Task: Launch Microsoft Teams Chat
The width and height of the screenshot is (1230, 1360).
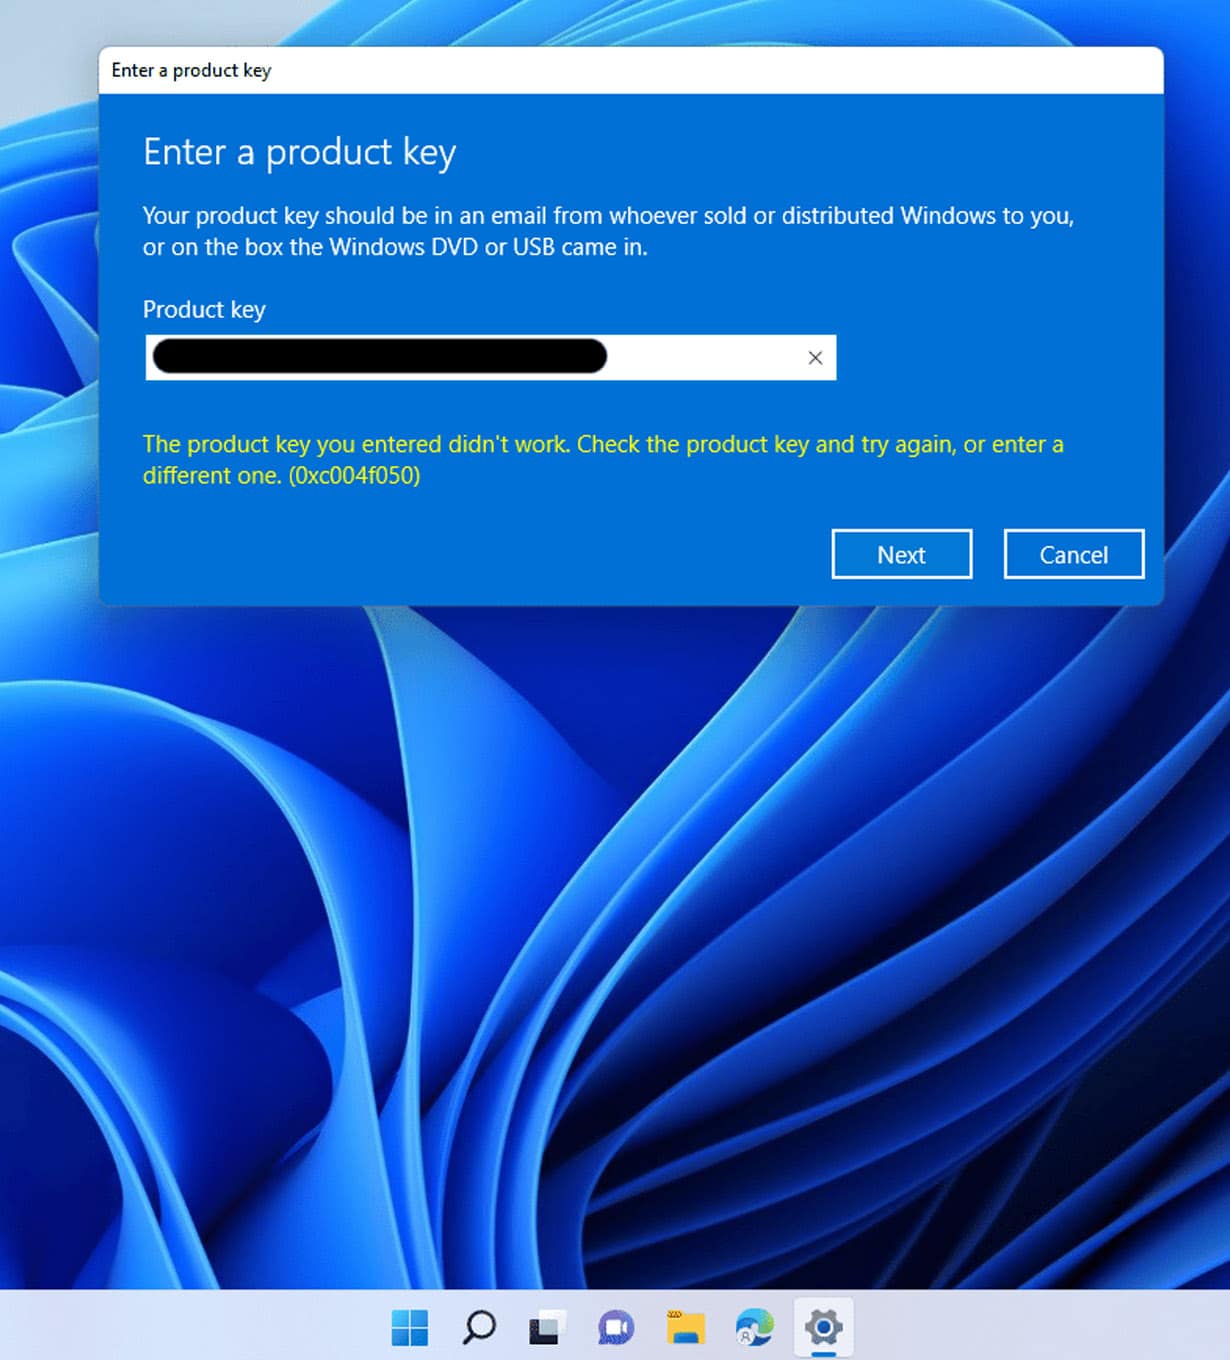Action: click(x=615, y=1328)
